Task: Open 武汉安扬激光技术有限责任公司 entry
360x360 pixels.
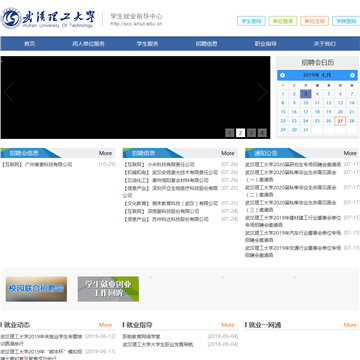Action: [x=170, y=172]
